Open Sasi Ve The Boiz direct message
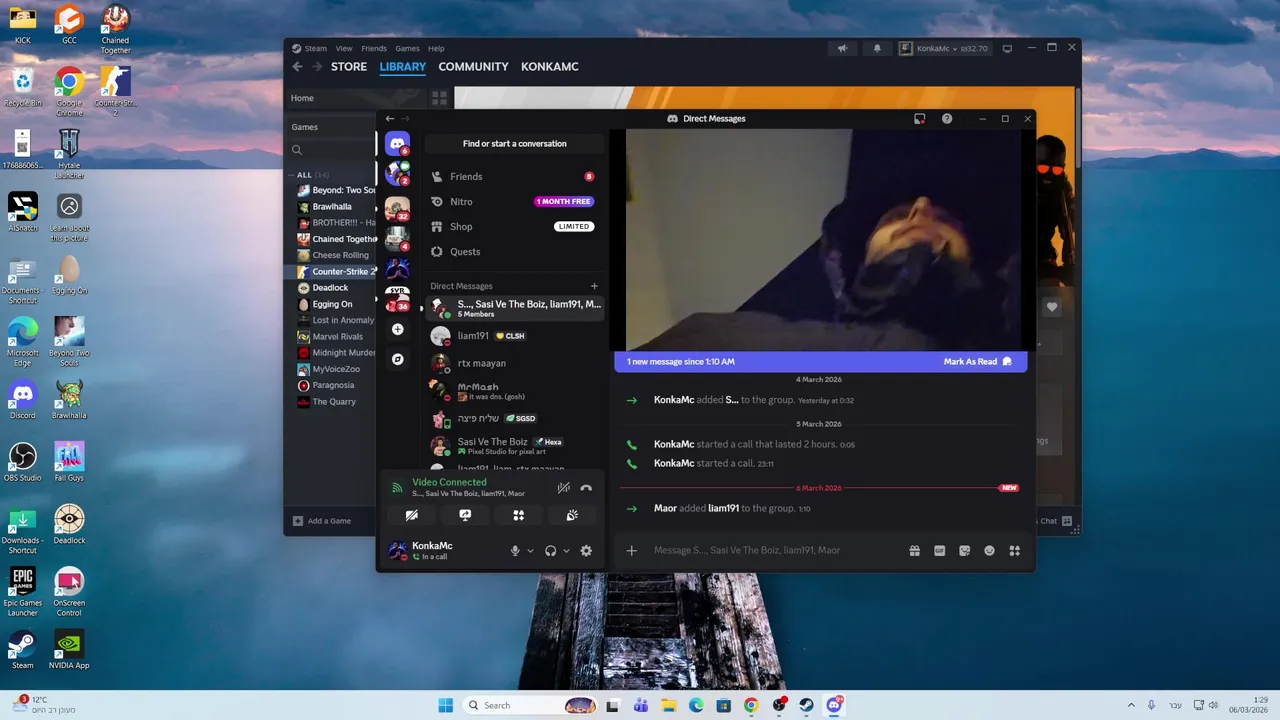Image resolution: width=1280 pixels, height=720 pixels. click(x=514, y=446)
